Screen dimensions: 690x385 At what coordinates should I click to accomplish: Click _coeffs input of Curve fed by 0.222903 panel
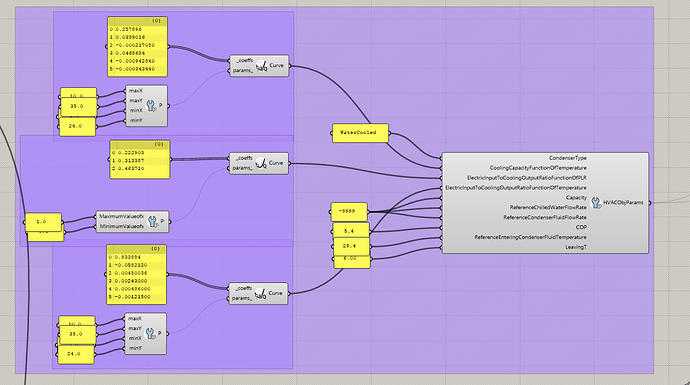(243, 158)
